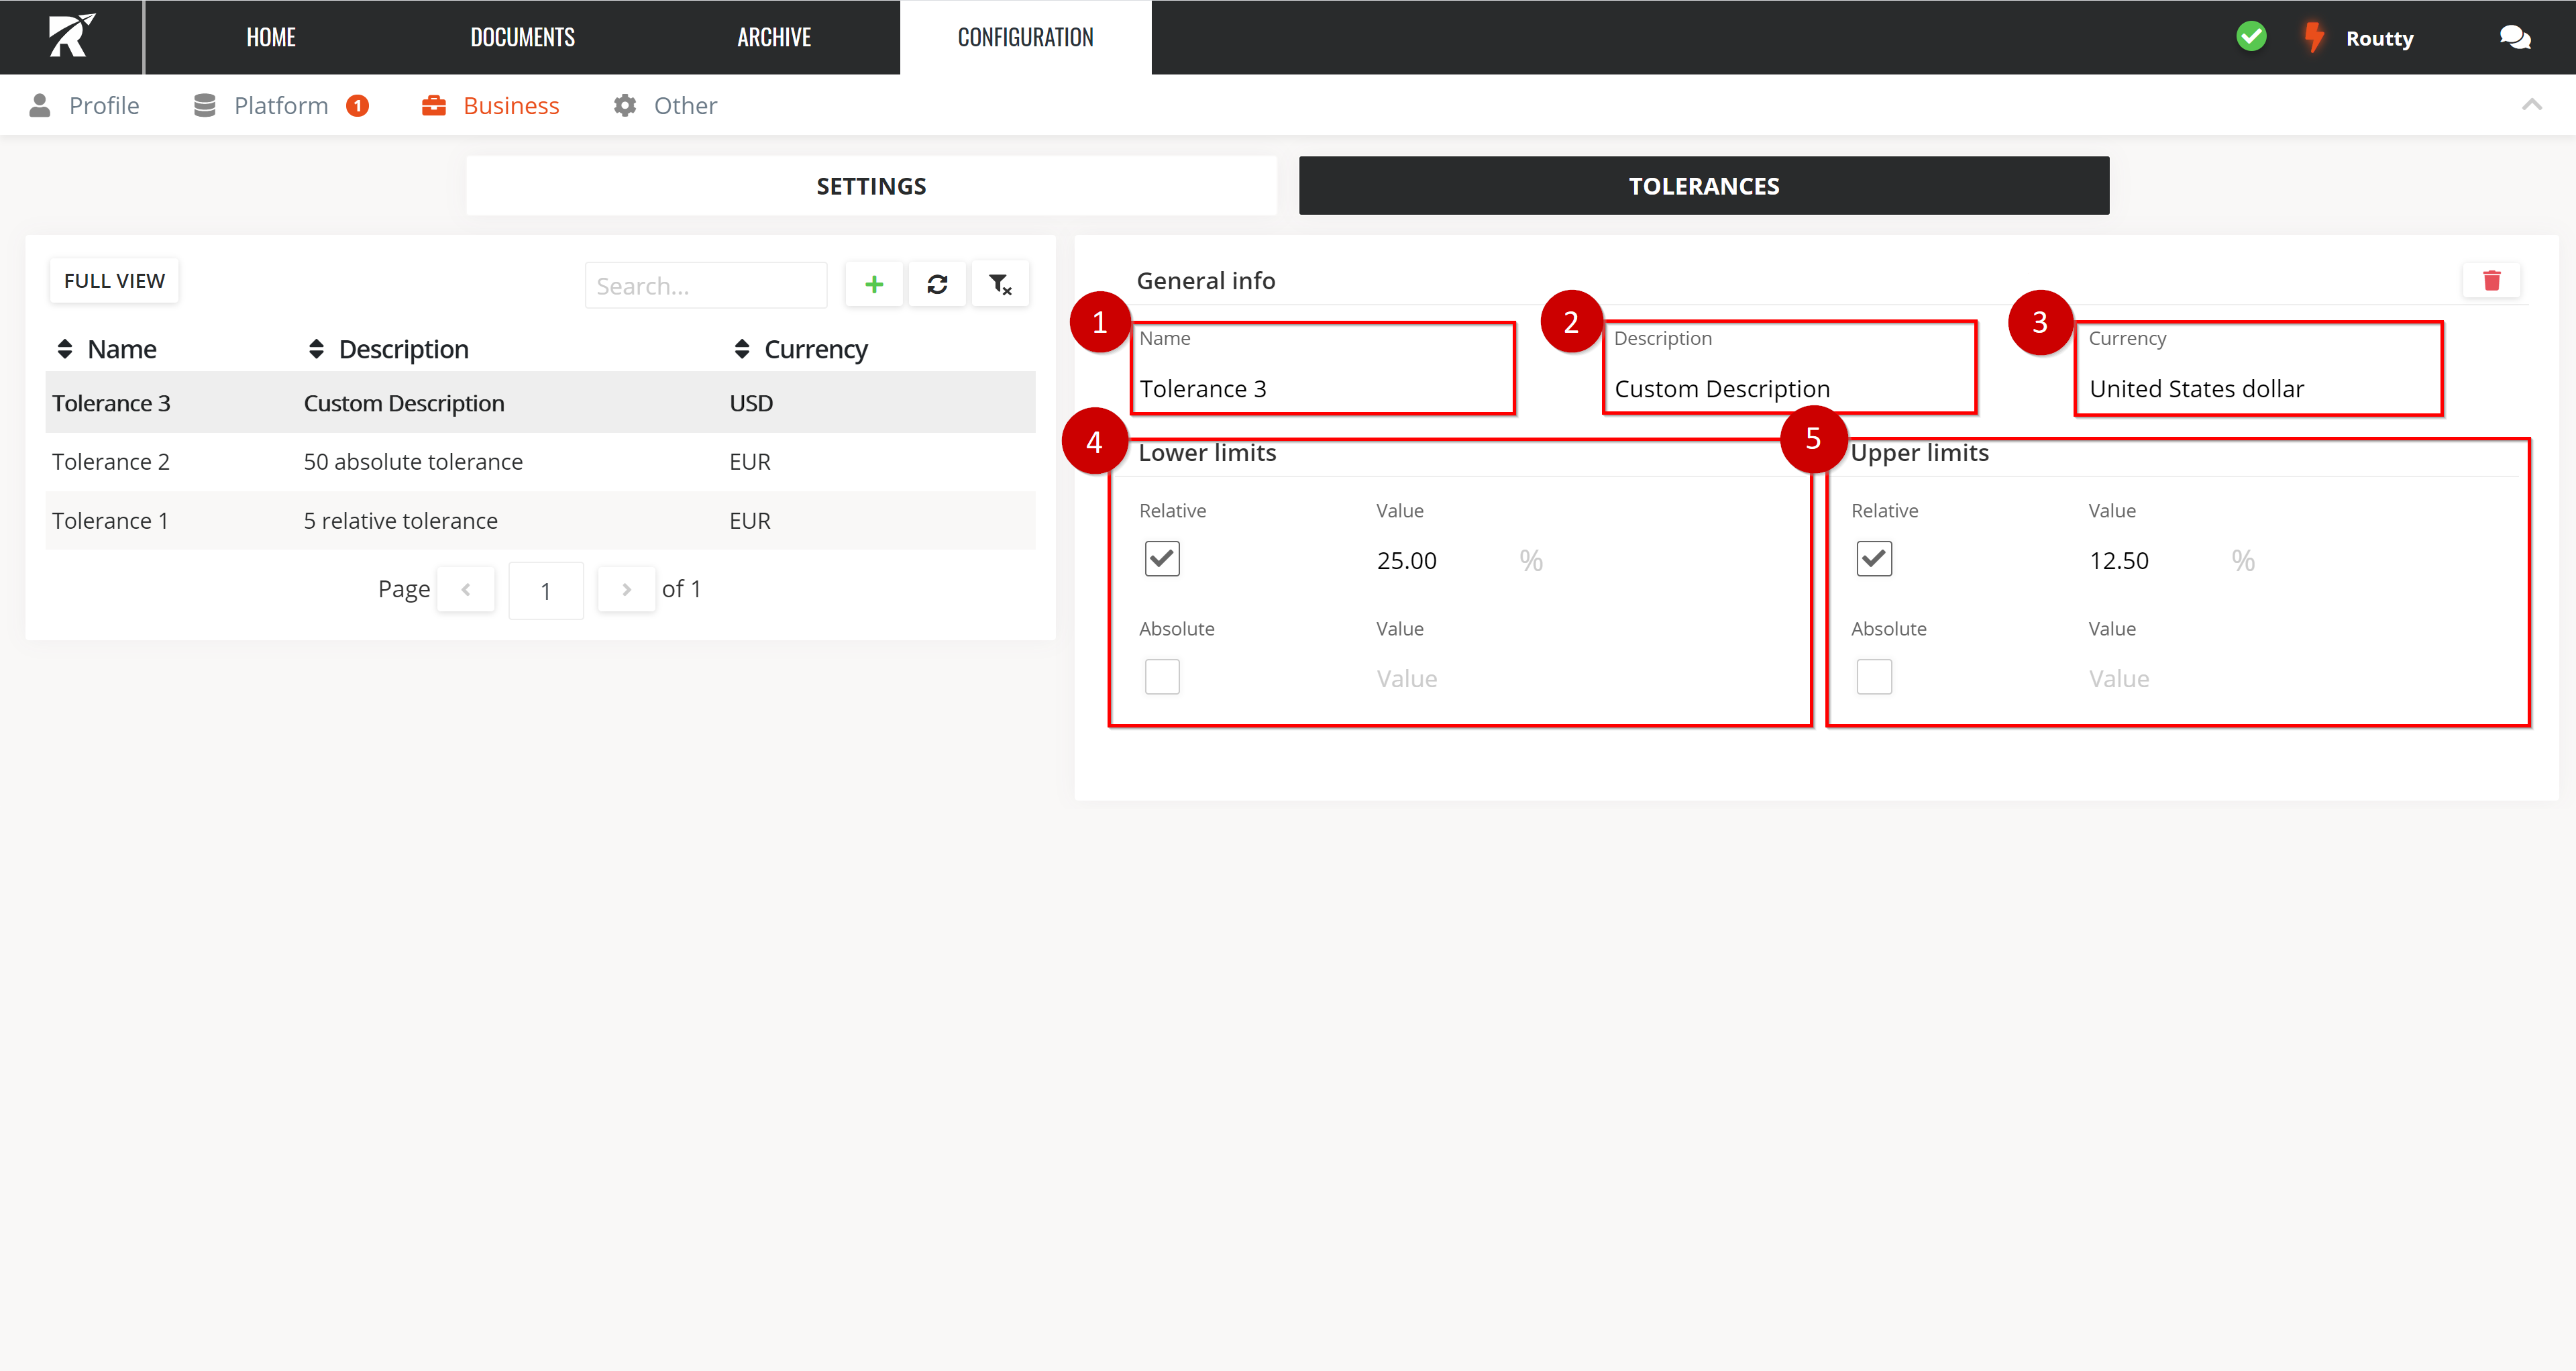This screenshot has height=1371, width=2576.
Task: Switch to the SETTINGS tab
Action: 871,186
